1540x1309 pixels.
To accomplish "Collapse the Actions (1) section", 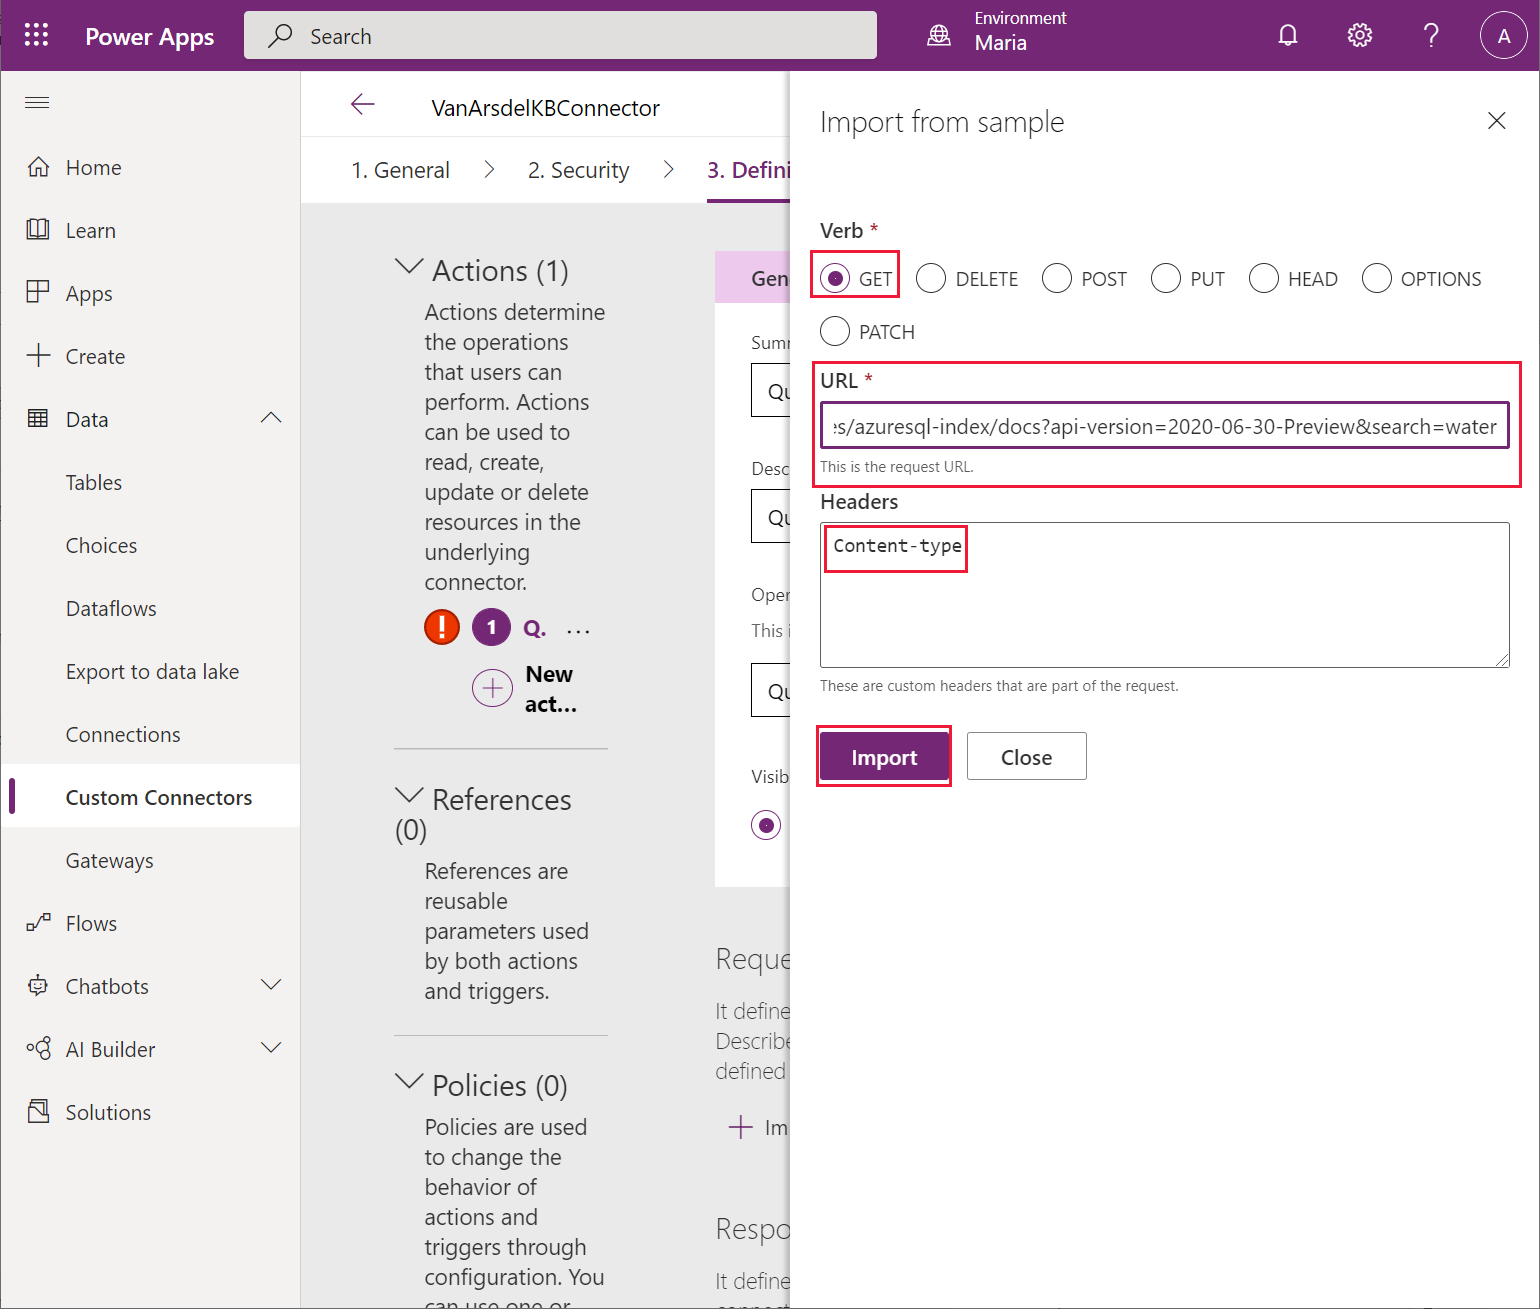I will pos(409,267).
